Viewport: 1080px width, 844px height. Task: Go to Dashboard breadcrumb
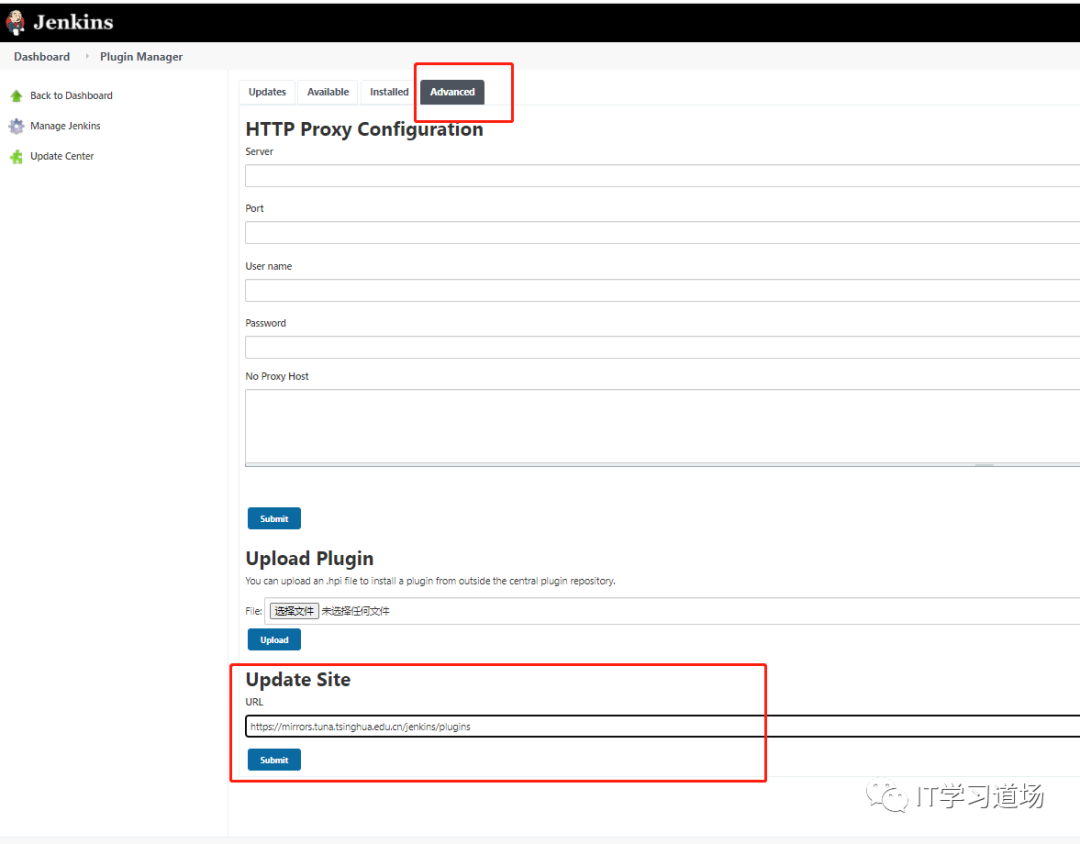click(42, 56)
